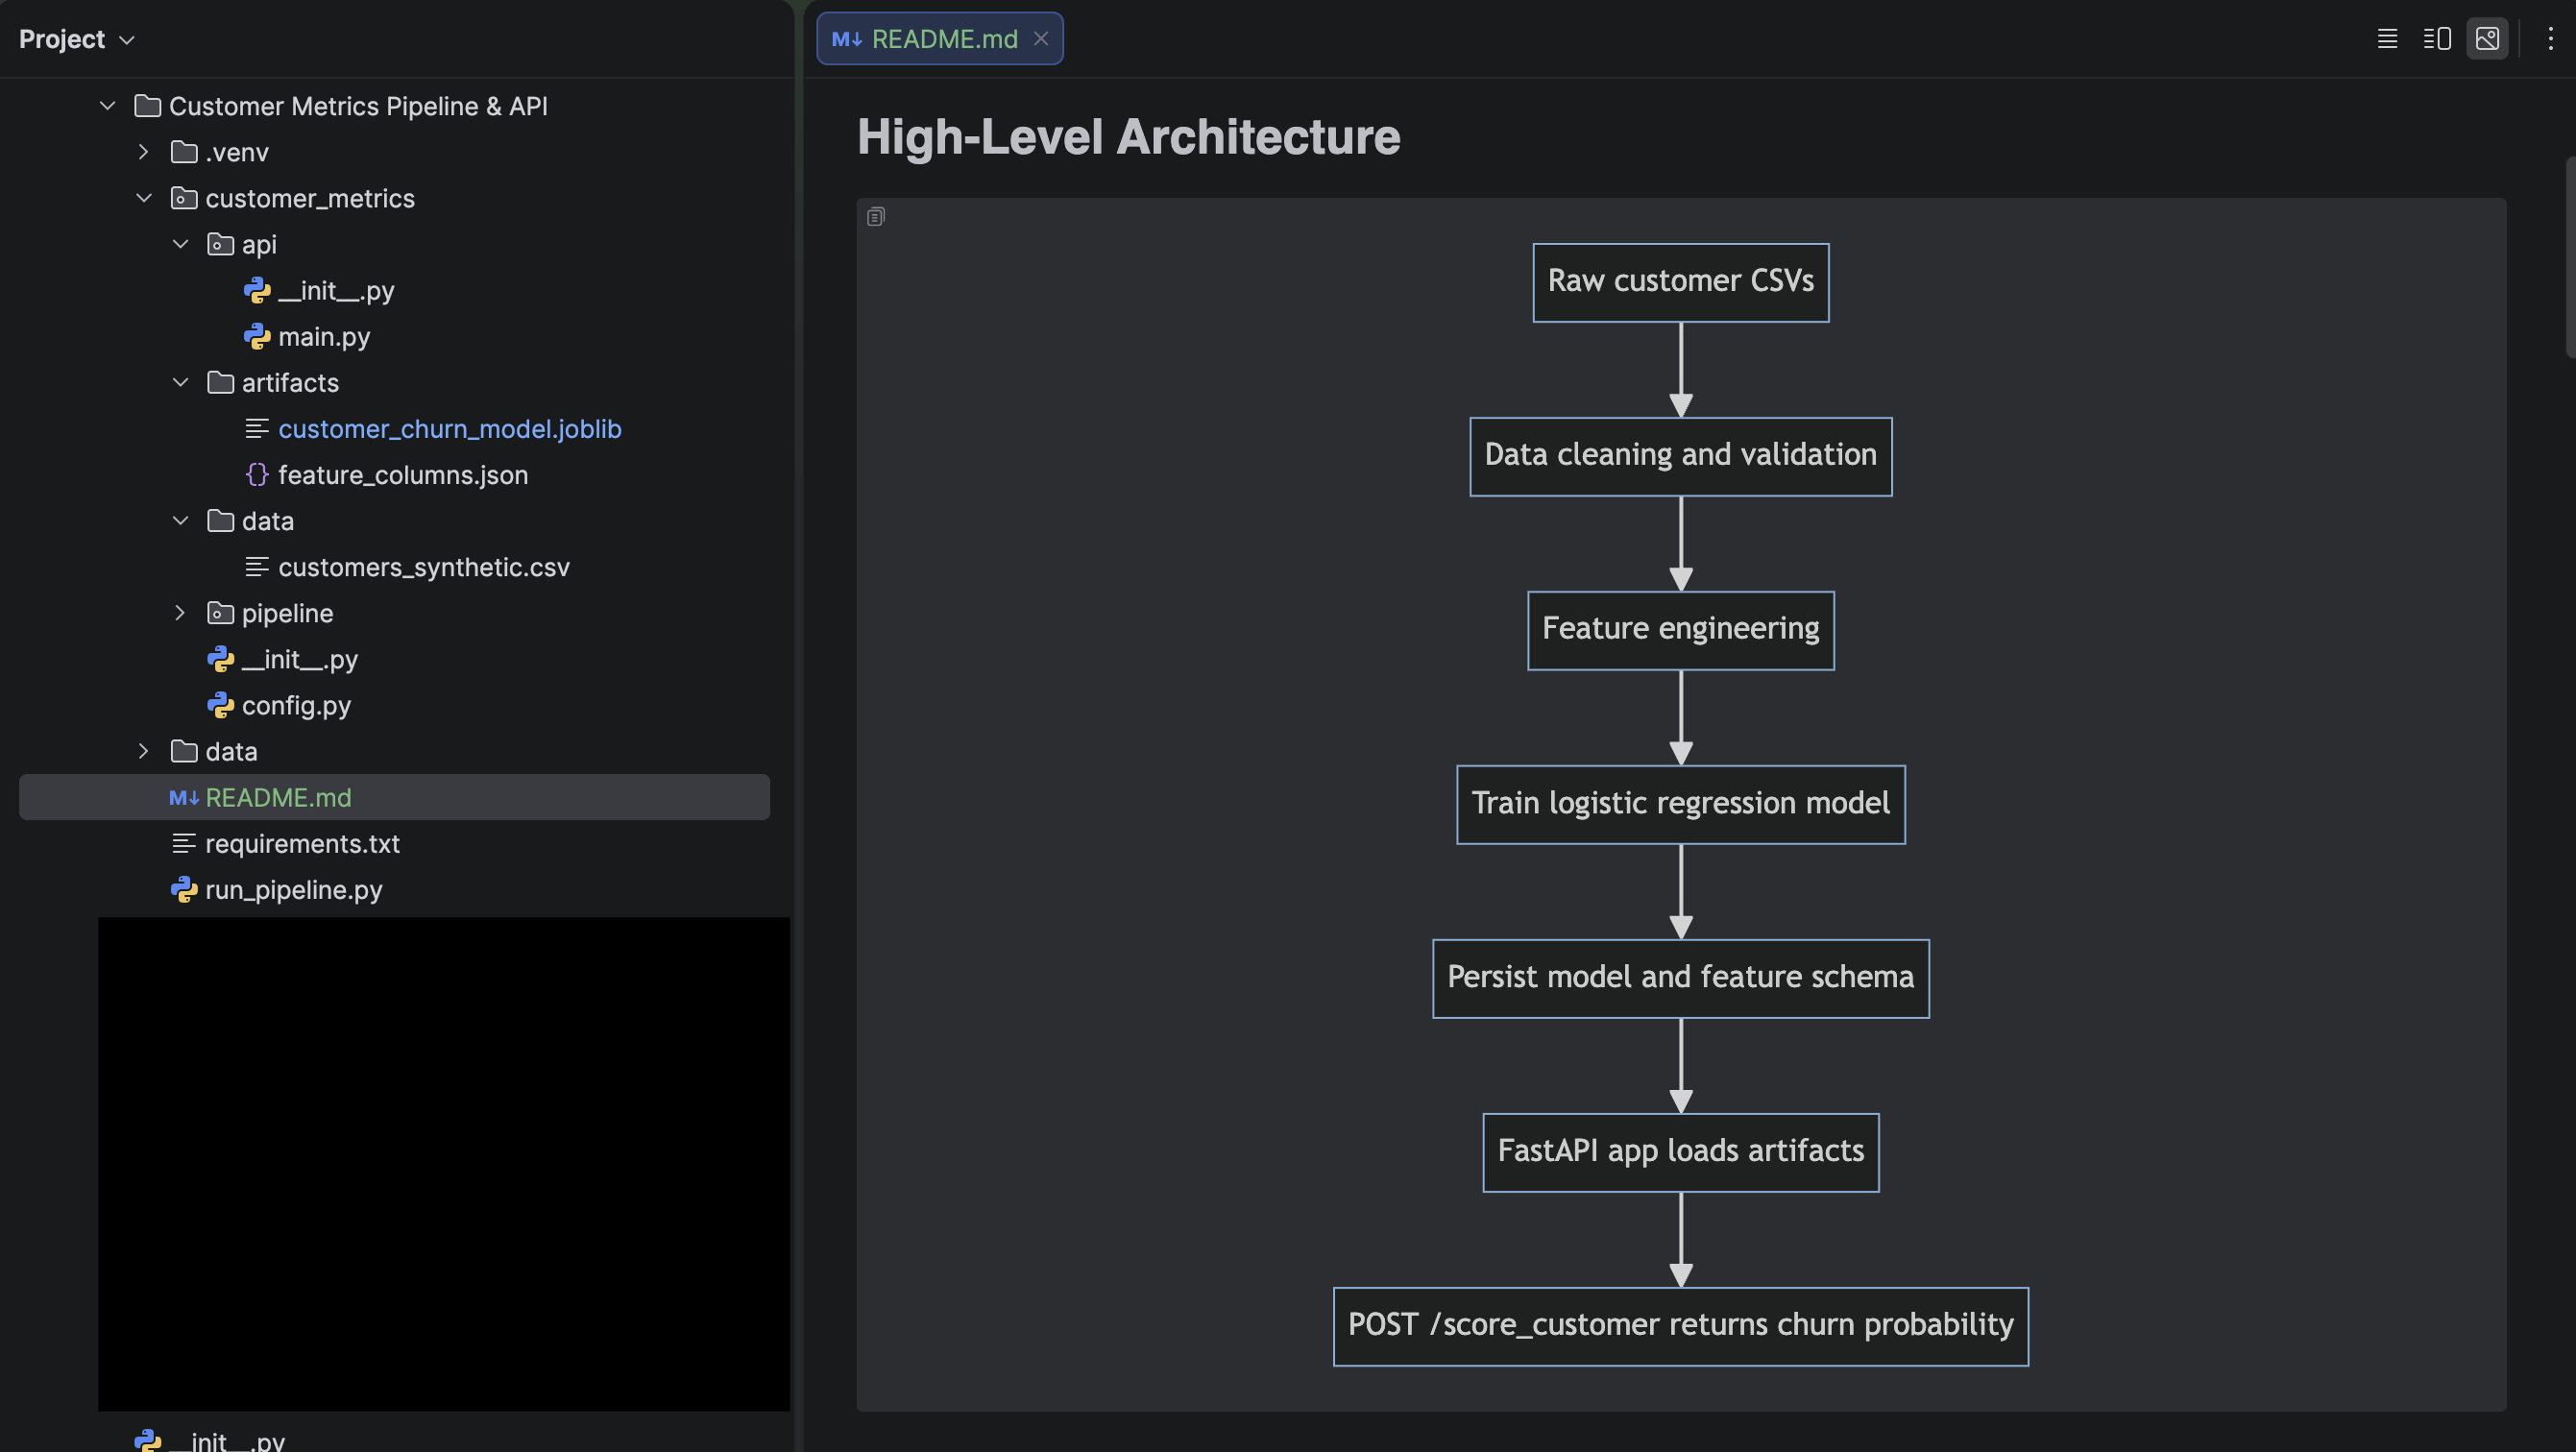Click the file icon beside customers_synthetic.csv
Image resolution: width=2576 pixels, height=1452 pixels.
click(x=258, y=567)
